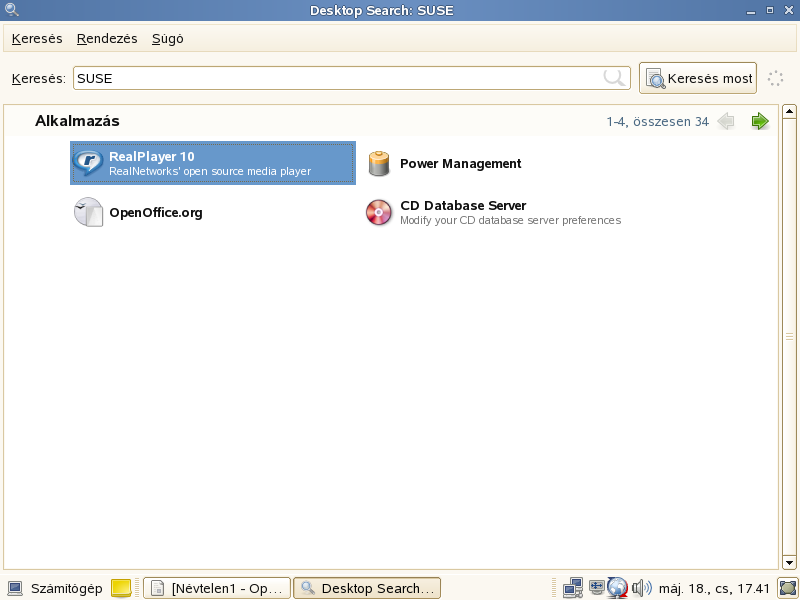The width and height of the screenshot is (800, 600).
Task: Open the volume speaker tray icon
Action: [642, 588]
